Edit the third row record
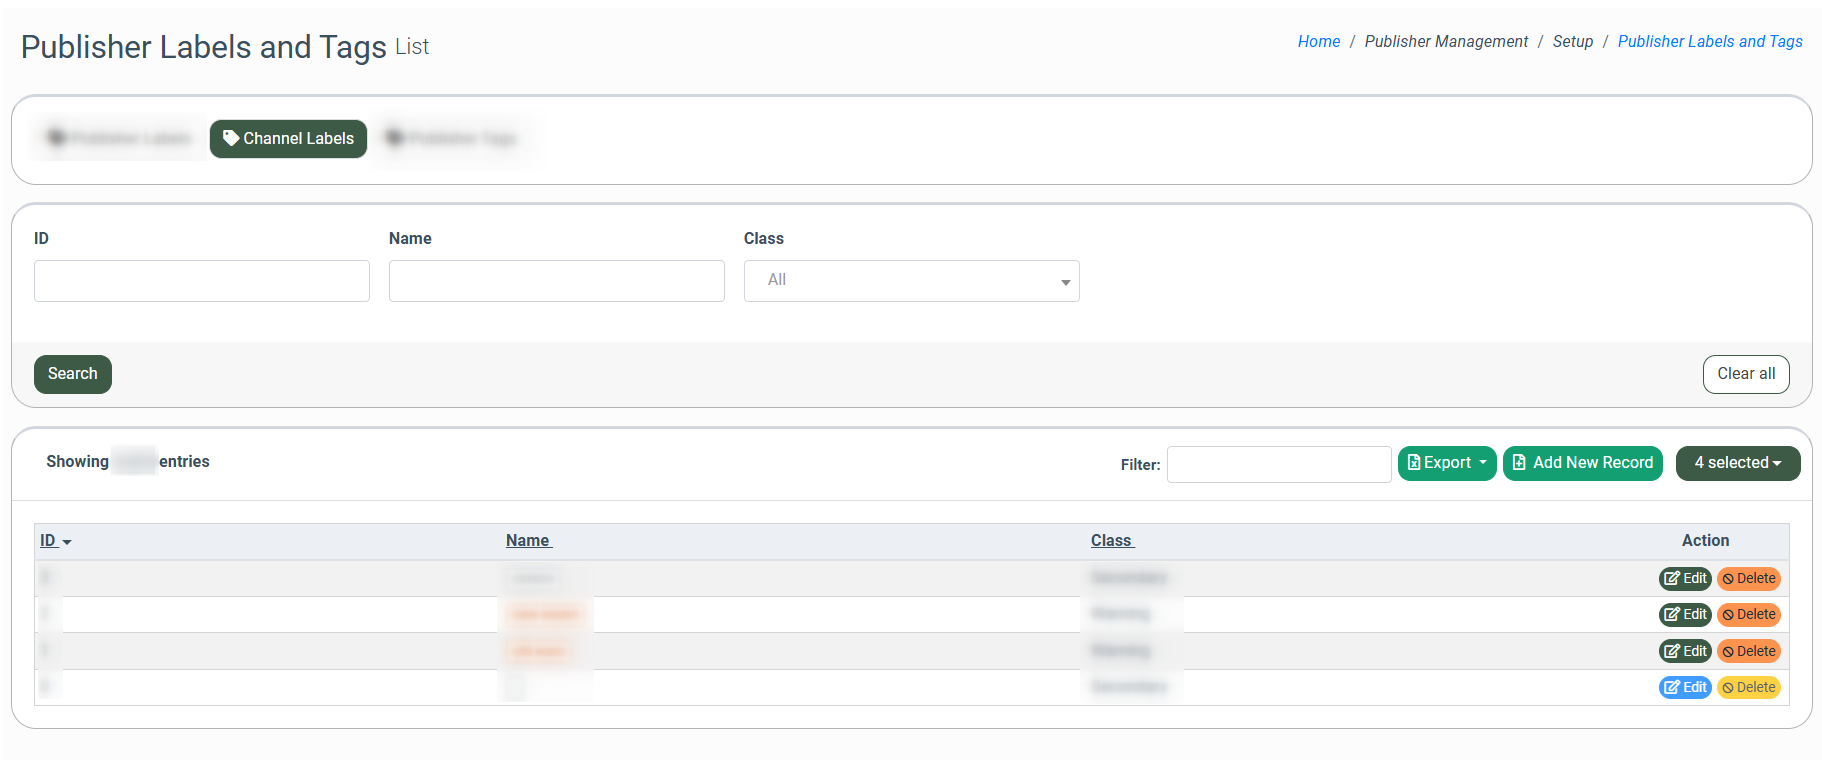 [x=1685, y=652]
